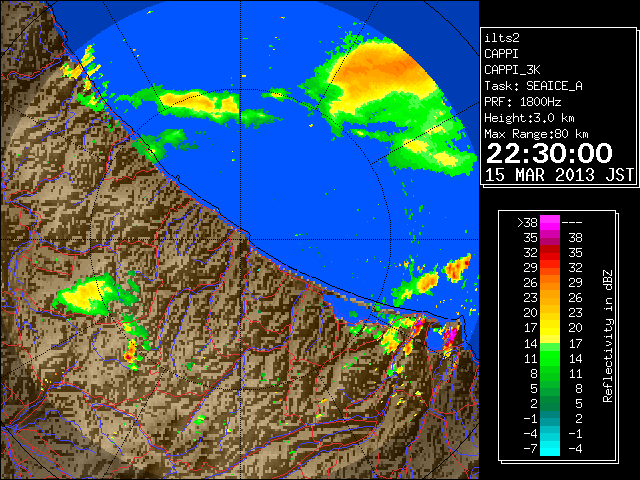
Task: Pick the teal swatch beside left '-1'
Action: pyautogui.click(x=550, y=418)
